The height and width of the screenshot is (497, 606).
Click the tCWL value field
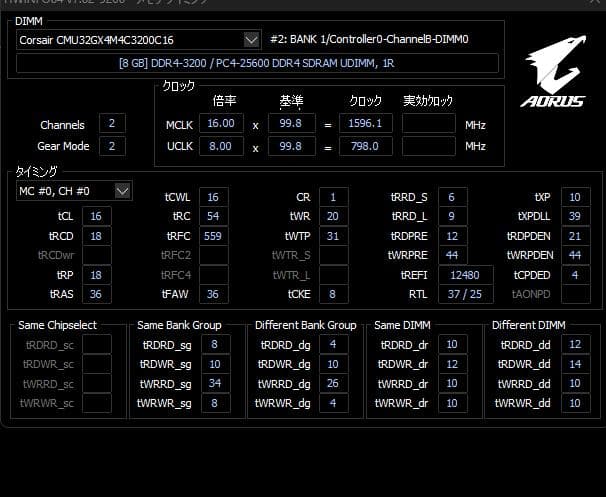213,197
